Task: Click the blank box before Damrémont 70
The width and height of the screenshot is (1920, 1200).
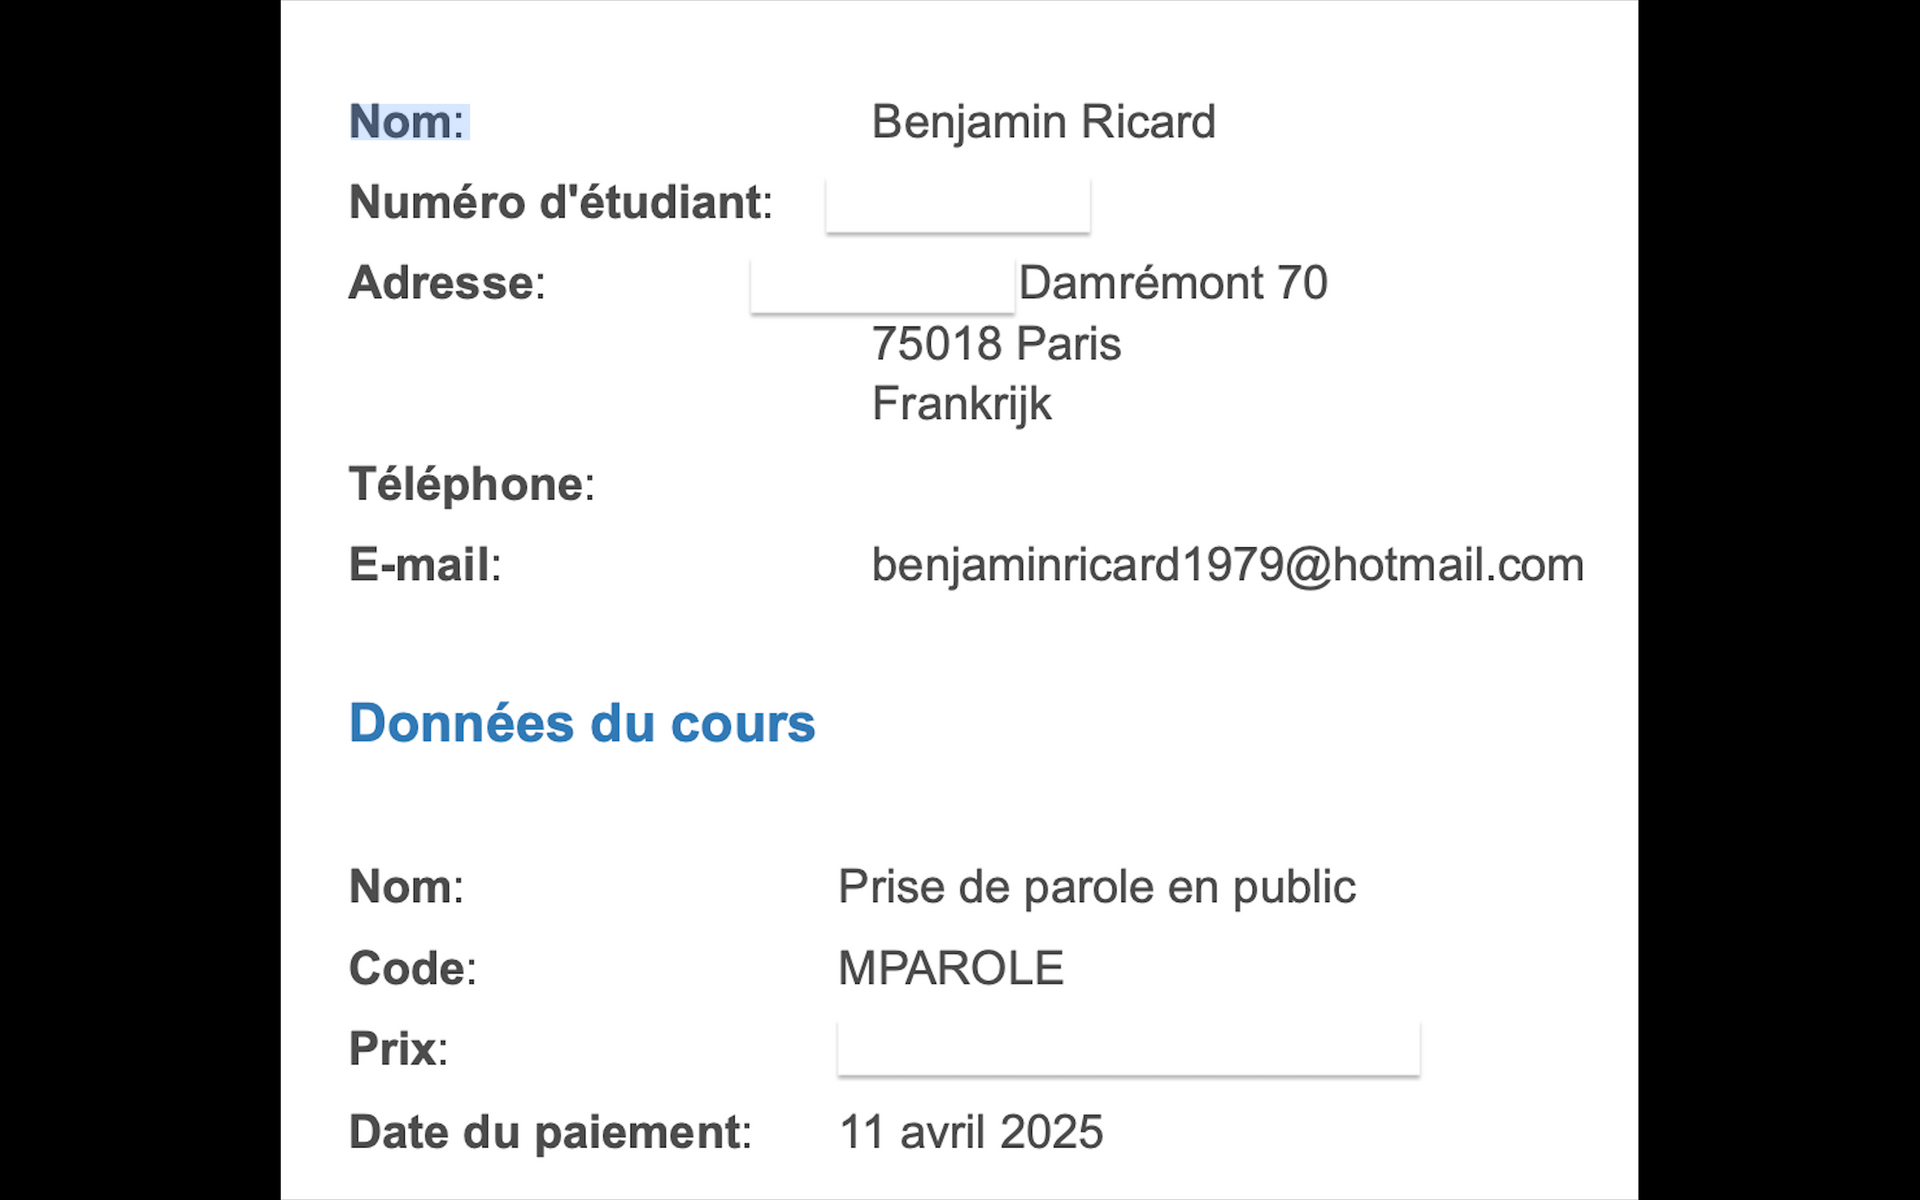Action: [882, 286]
